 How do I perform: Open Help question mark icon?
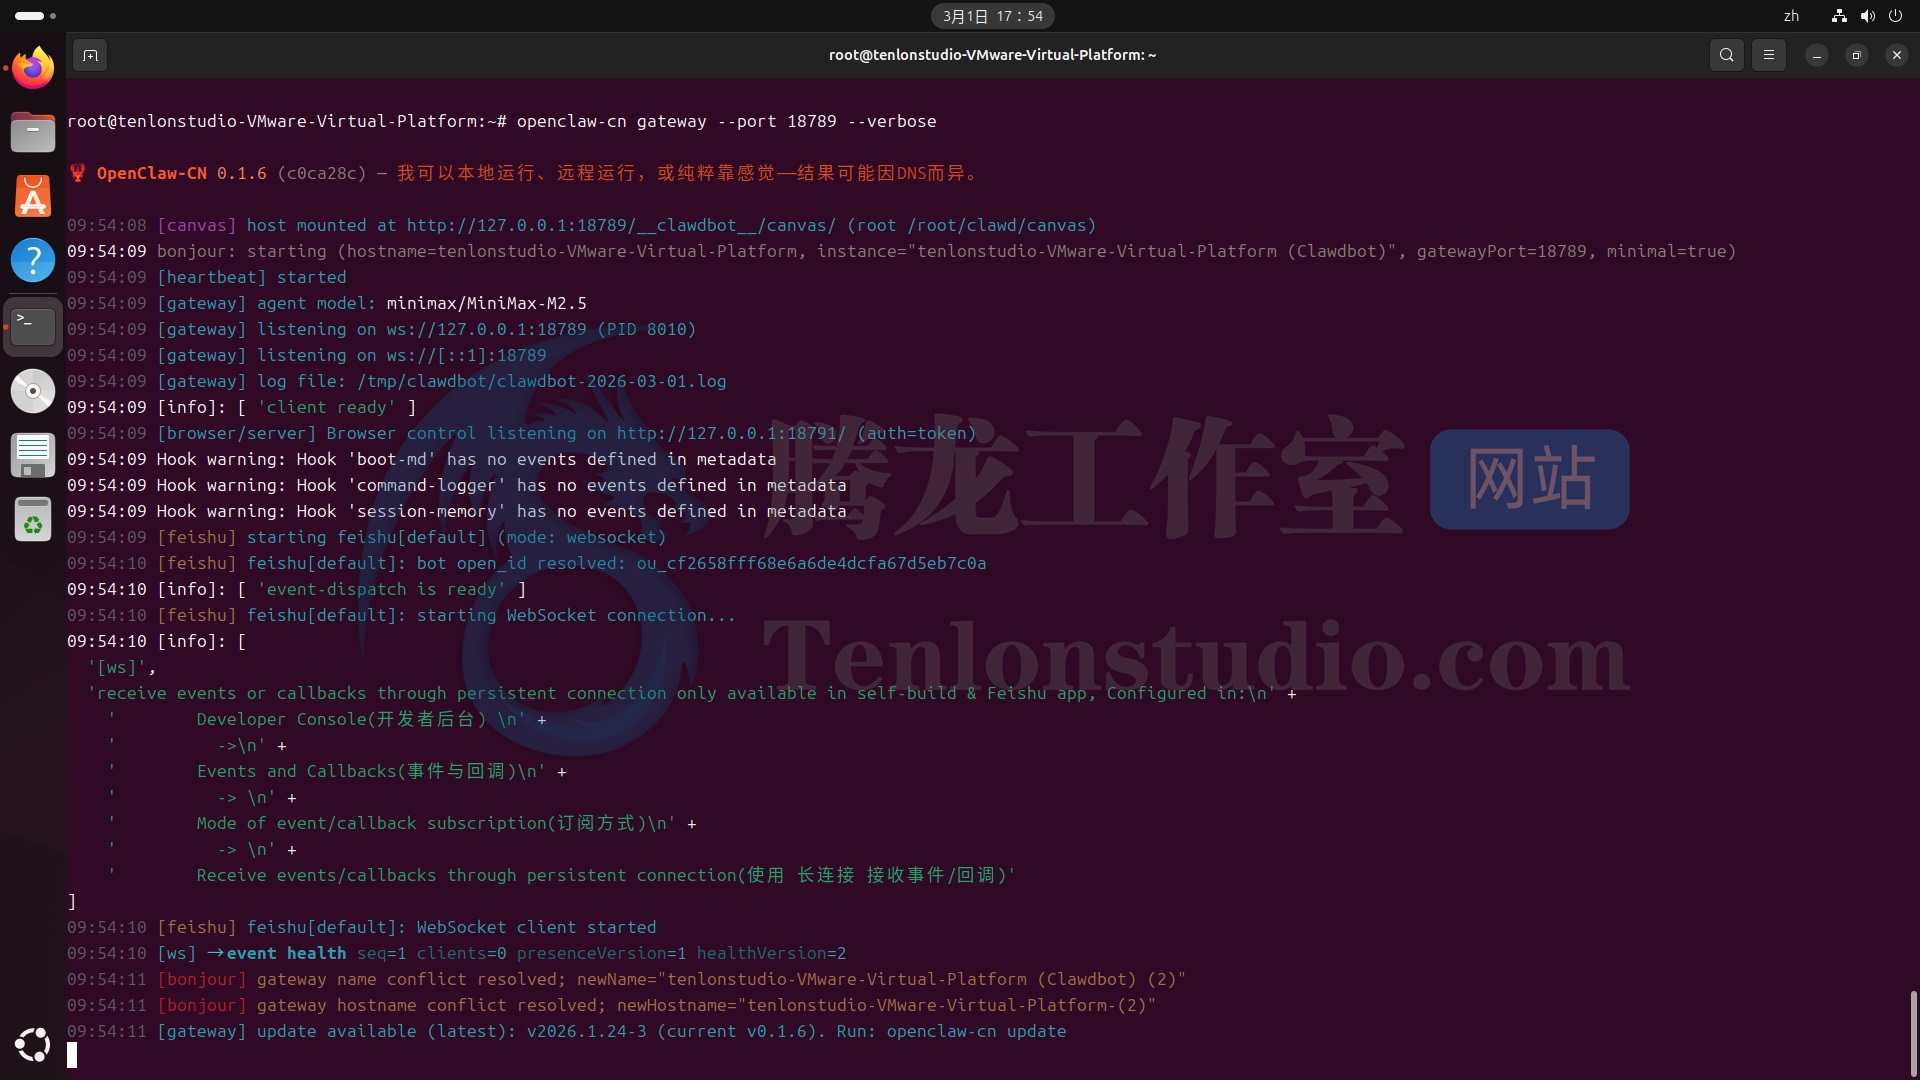click(33, 260)
